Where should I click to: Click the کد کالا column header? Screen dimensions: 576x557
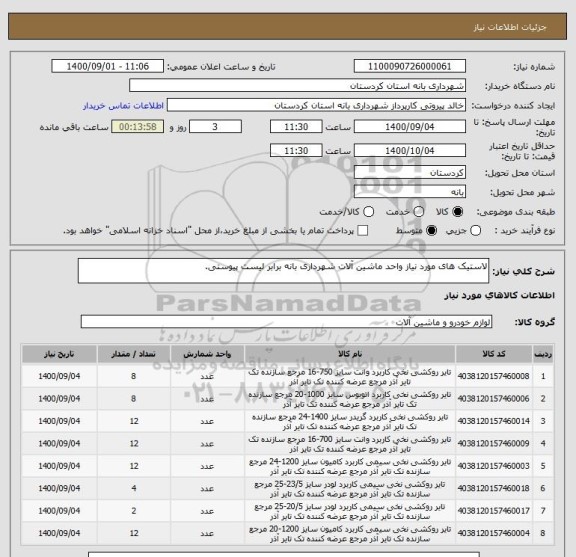(494, 354)
